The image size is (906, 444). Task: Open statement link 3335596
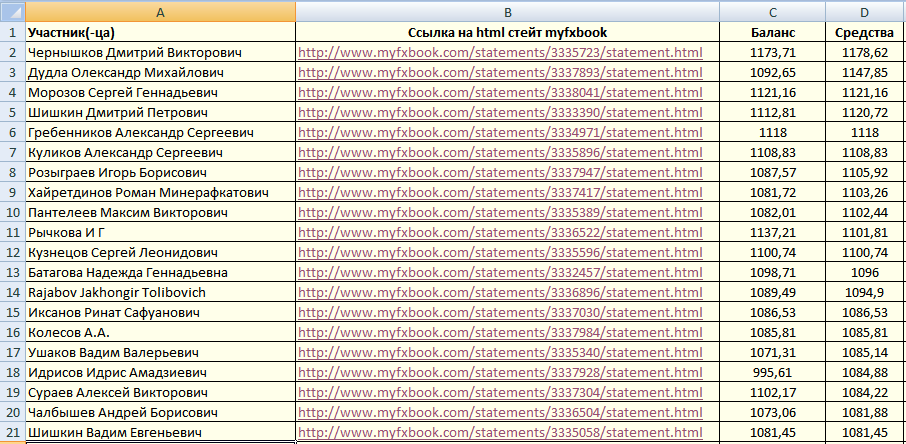click(500, 253)
